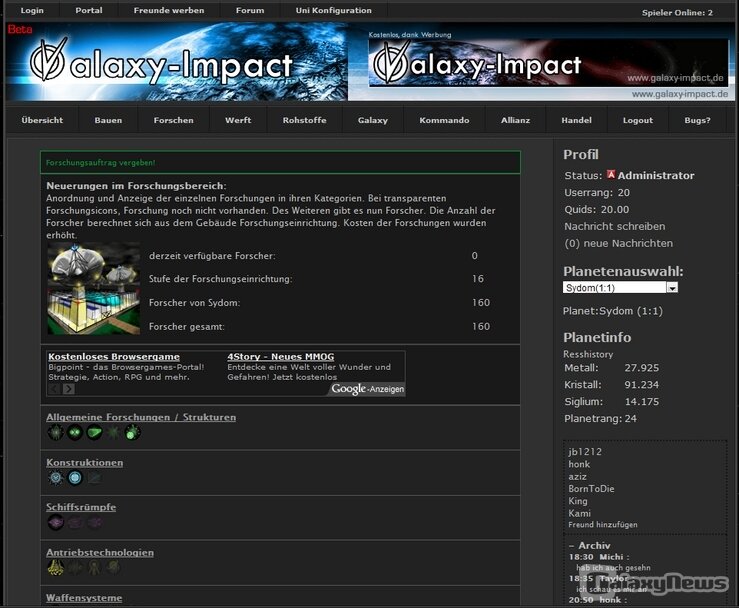
Task: Select friend King in the friends list
Action: click(x=578, y=501)
